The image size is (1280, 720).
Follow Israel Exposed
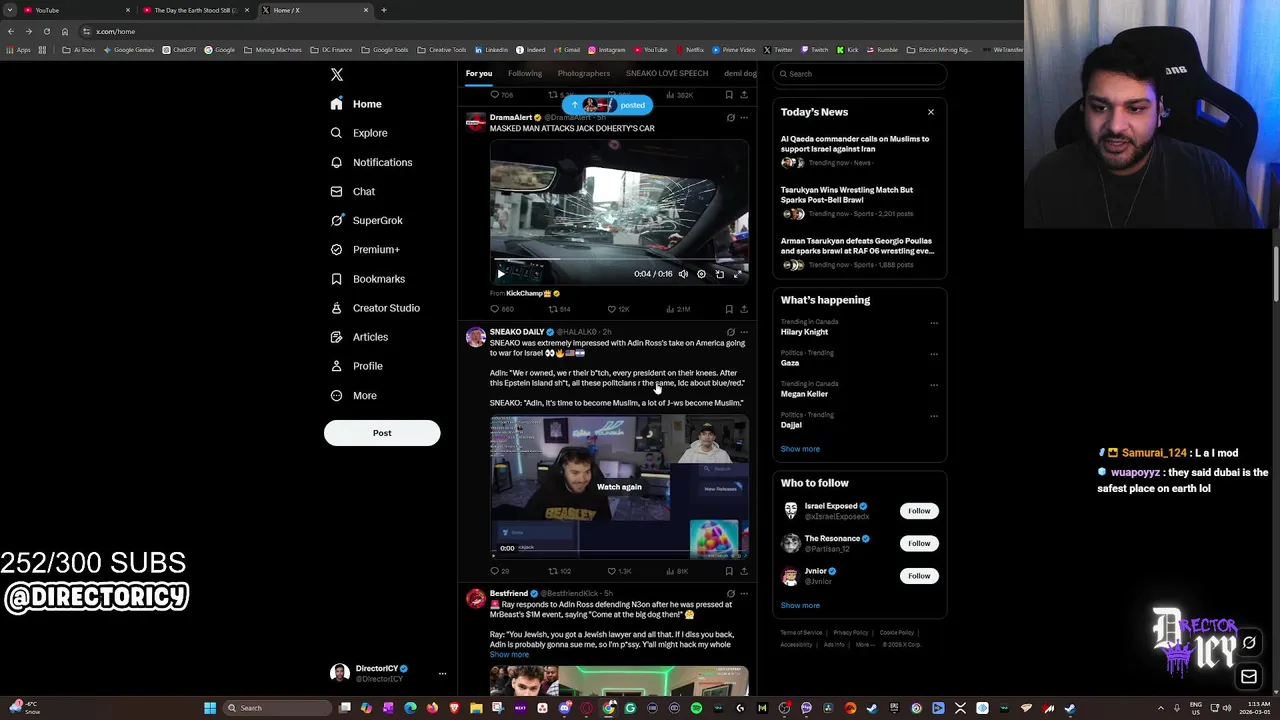pyautogui.click(x=919, y=511)
